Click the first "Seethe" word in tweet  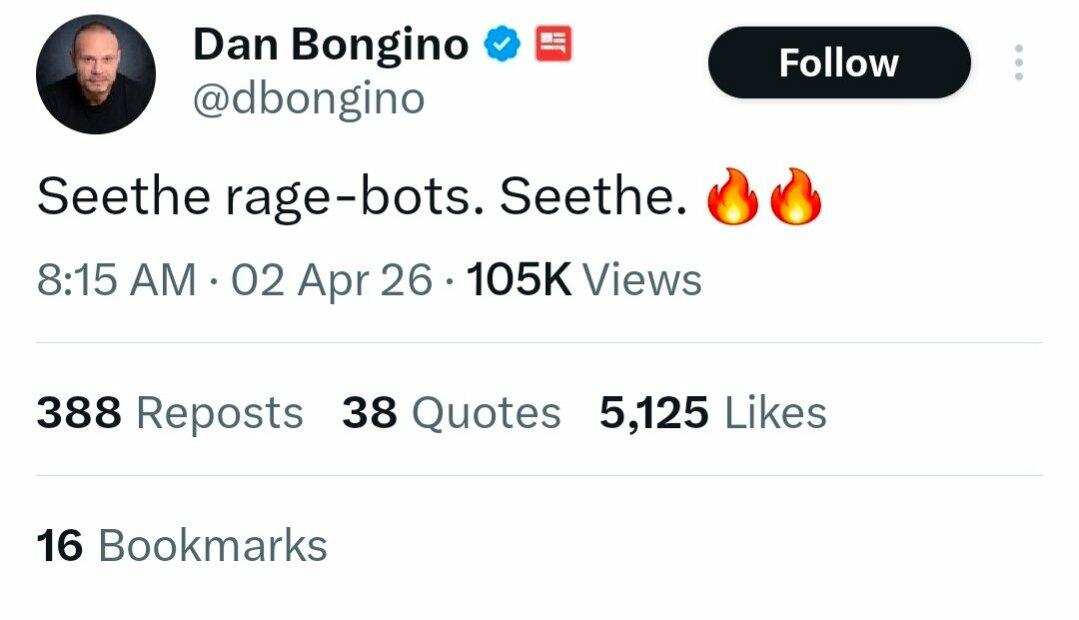pyautogui.click(x=115, y=198)
